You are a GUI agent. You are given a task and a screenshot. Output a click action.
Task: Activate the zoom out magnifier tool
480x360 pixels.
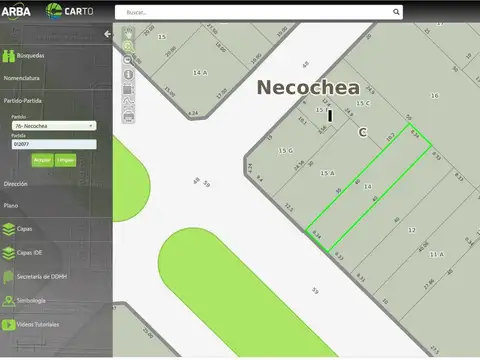click(x=128, y=60)
